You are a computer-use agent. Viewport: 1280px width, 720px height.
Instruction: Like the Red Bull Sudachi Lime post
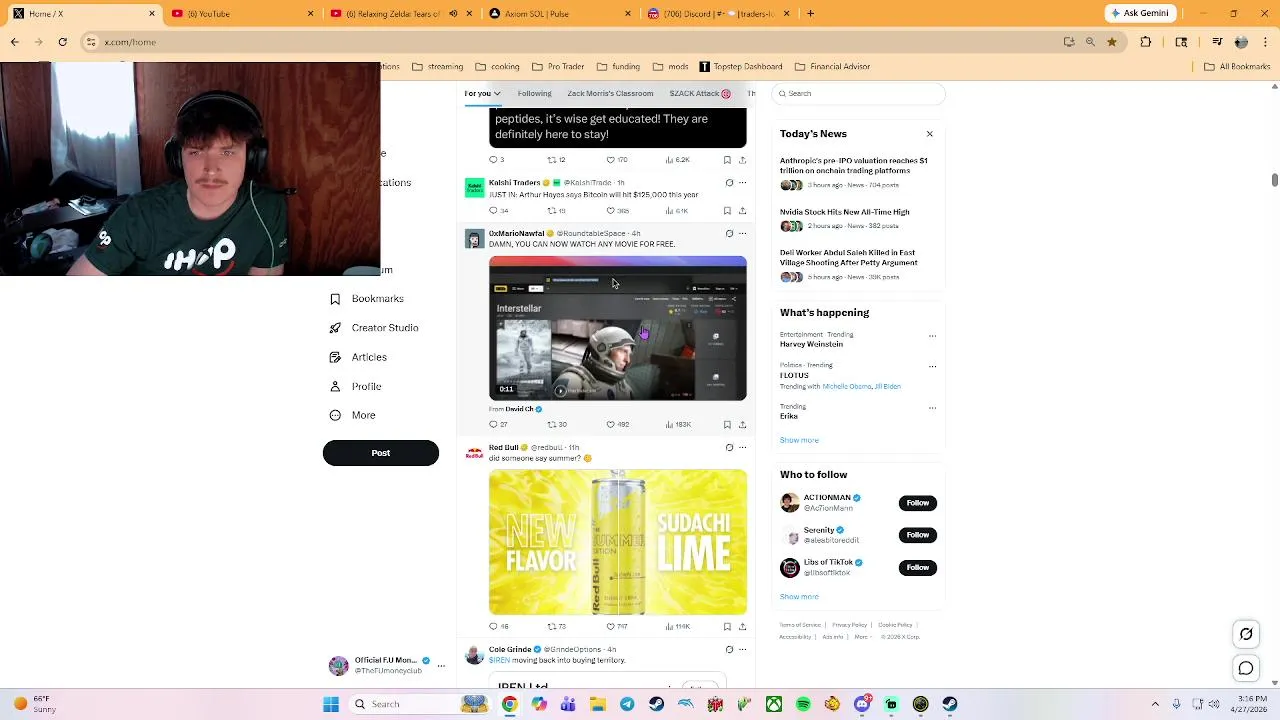point(611,626)
